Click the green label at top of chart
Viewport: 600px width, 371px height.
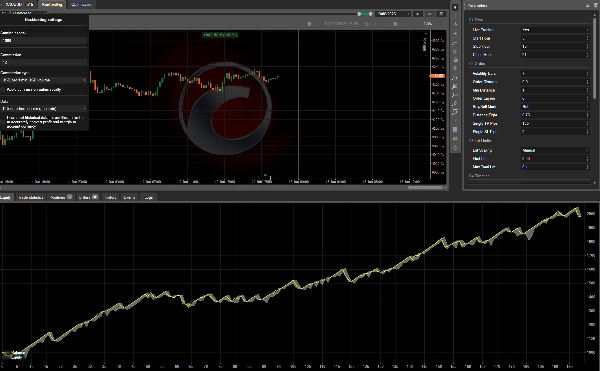(220, 35)
